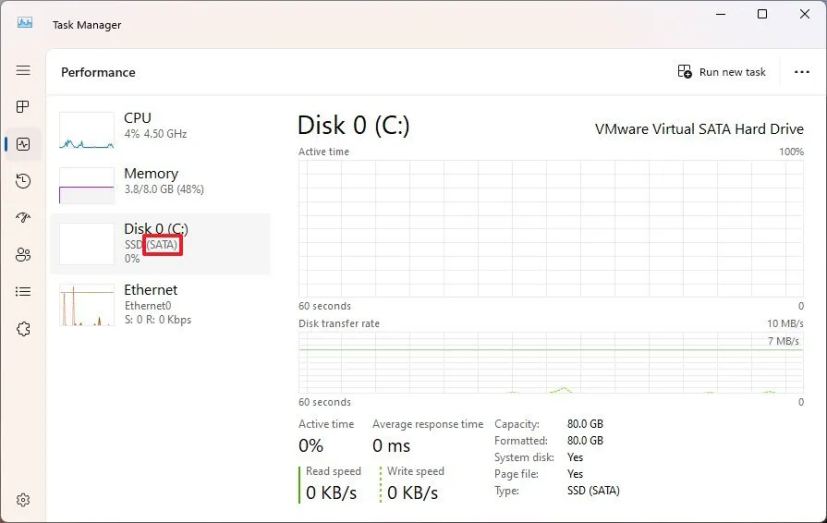Select the Performance page icon in sidebar

click(23, 144)
